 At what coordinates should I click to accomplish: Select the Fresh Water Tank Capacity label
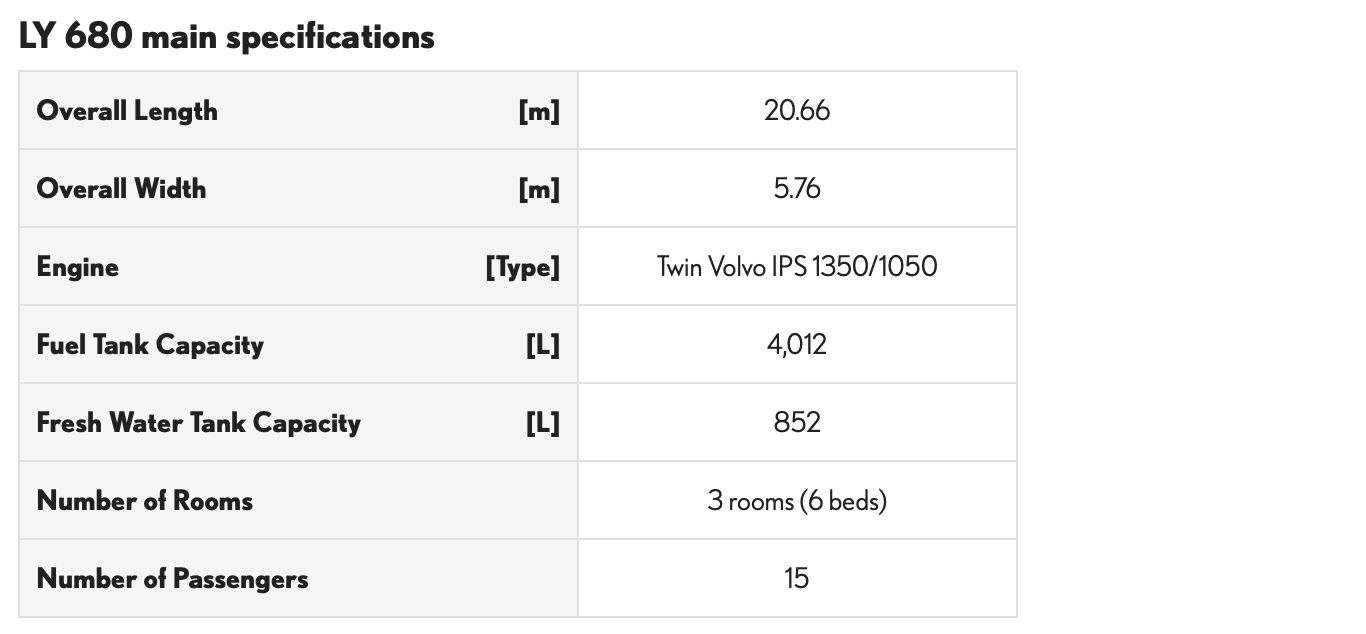(x=199, y=423)
